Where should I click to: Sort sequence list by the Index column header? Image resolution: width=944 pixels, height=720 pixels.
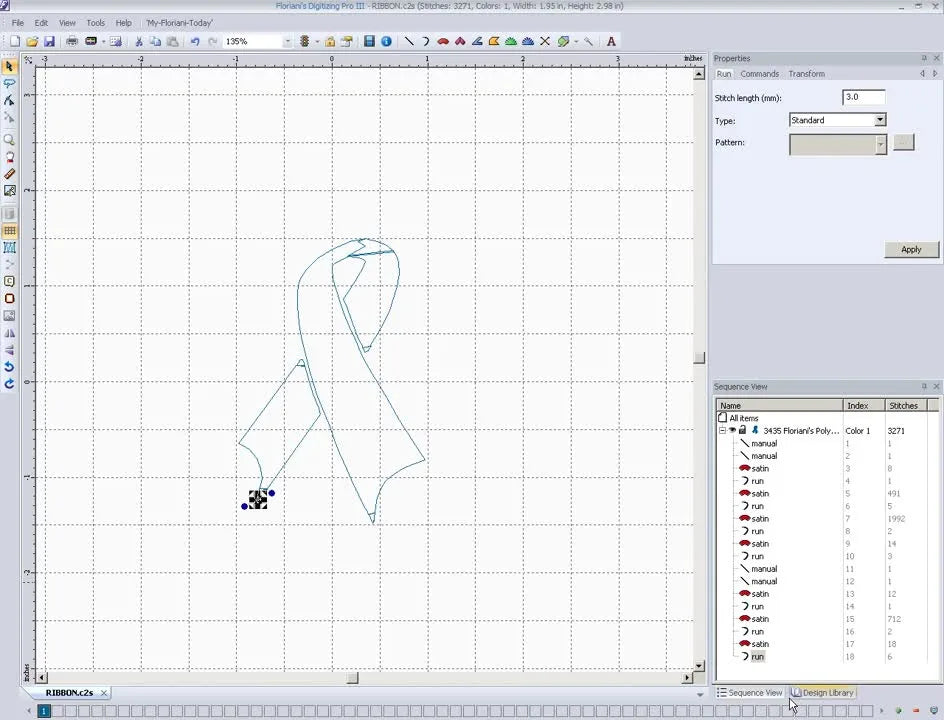[x=864, y=405]
